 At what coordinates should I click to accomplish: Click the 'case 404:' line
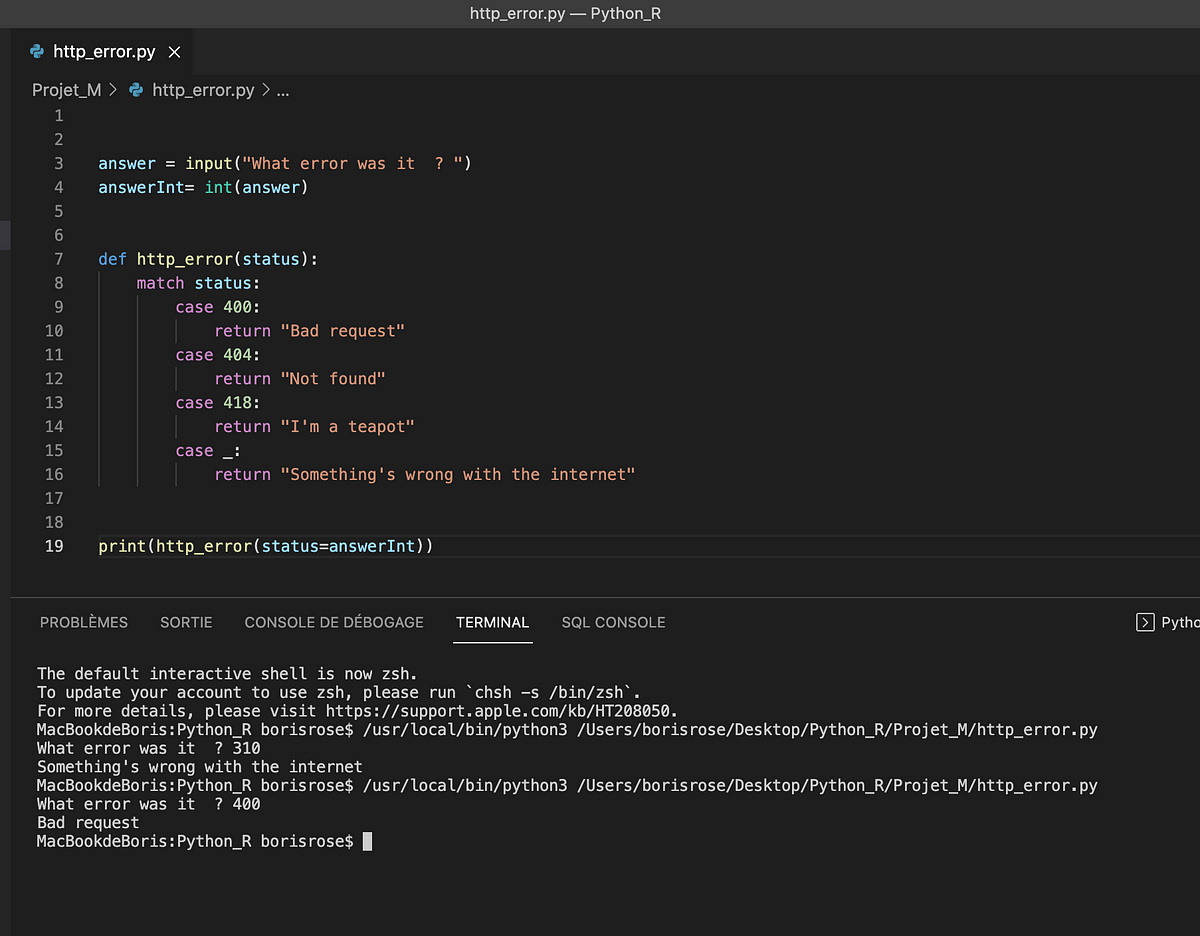217,355
